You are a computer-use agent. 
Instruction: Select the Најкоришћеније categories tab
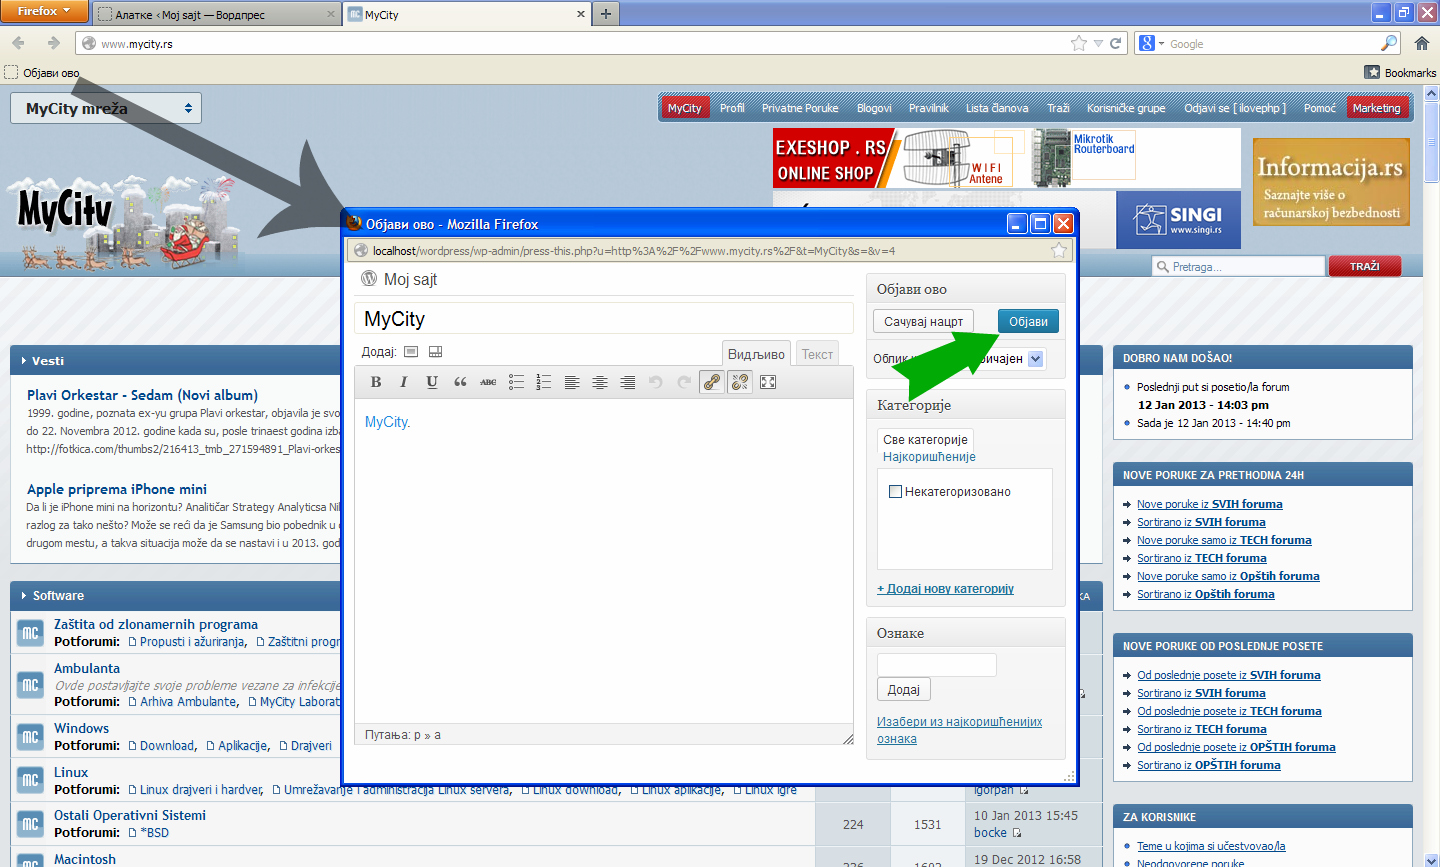tap(929, 457)
